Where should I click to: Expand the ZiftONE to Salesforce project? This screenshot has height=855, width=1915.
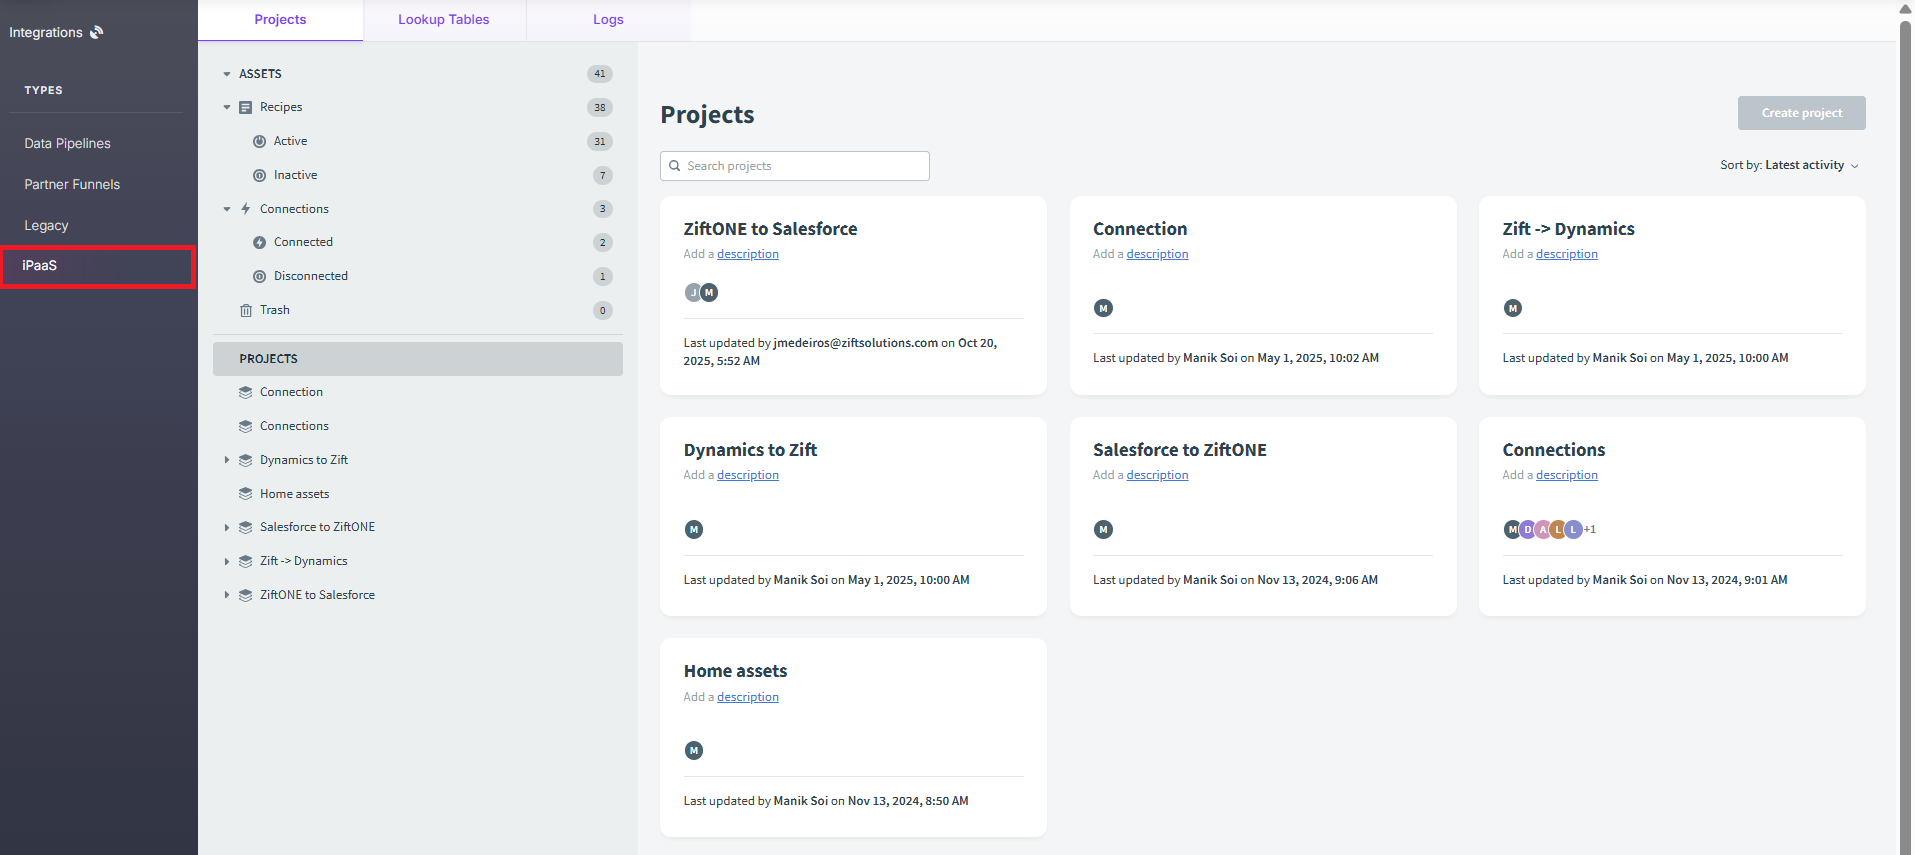pos(227,595)
